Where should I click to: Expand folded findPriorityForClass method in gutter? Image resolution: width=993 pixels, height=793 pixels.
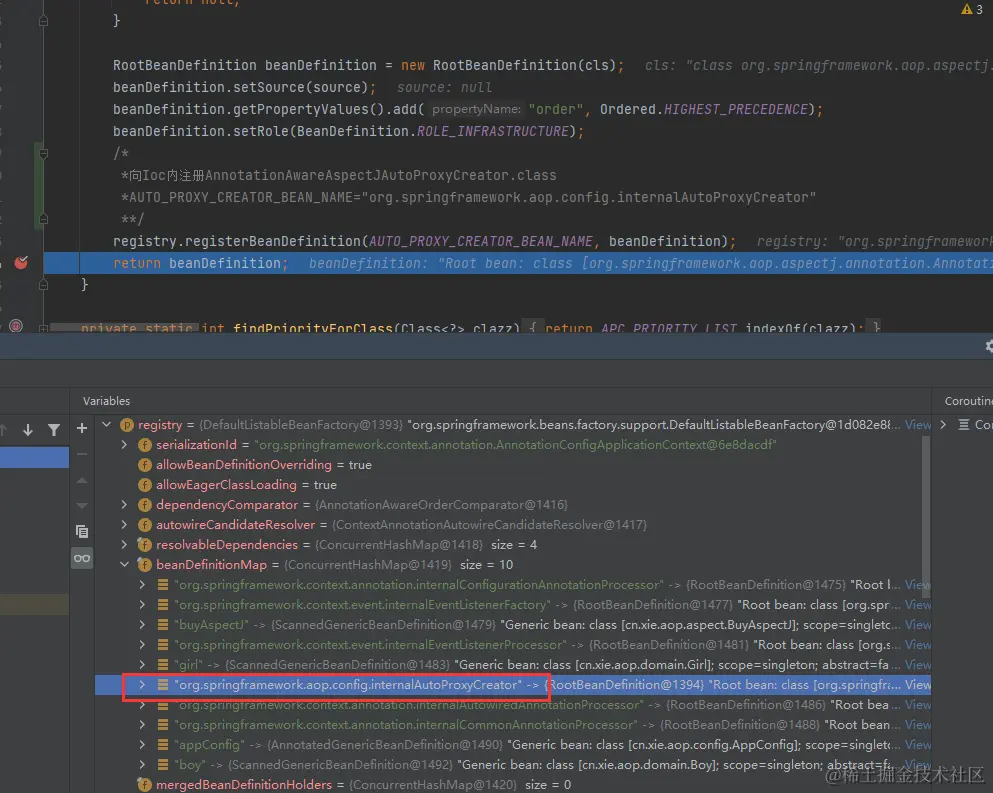point(43,328)
